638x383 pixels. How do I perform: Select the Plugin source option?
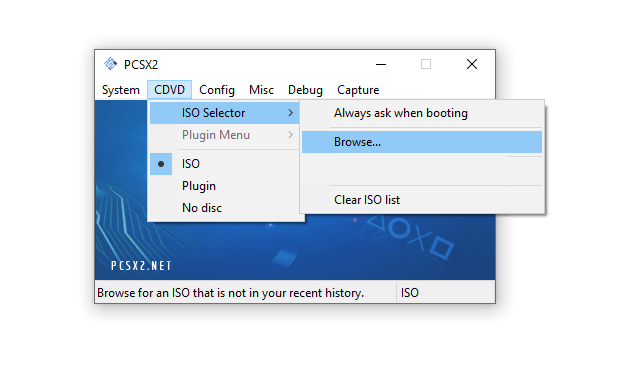coord(225,186)
